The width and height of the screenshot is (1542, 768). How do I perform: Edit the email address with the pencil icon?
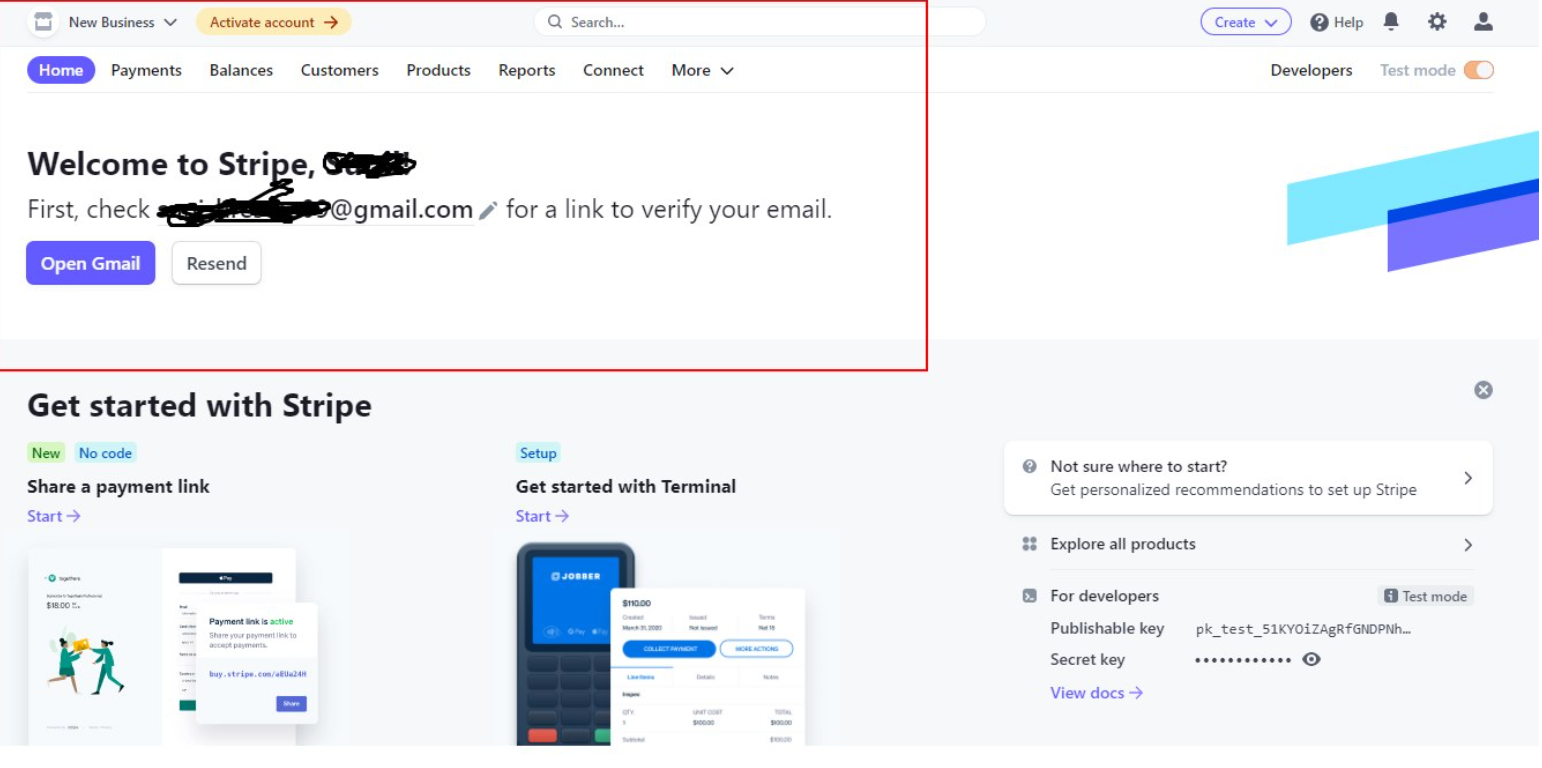[x=489, y=210]
